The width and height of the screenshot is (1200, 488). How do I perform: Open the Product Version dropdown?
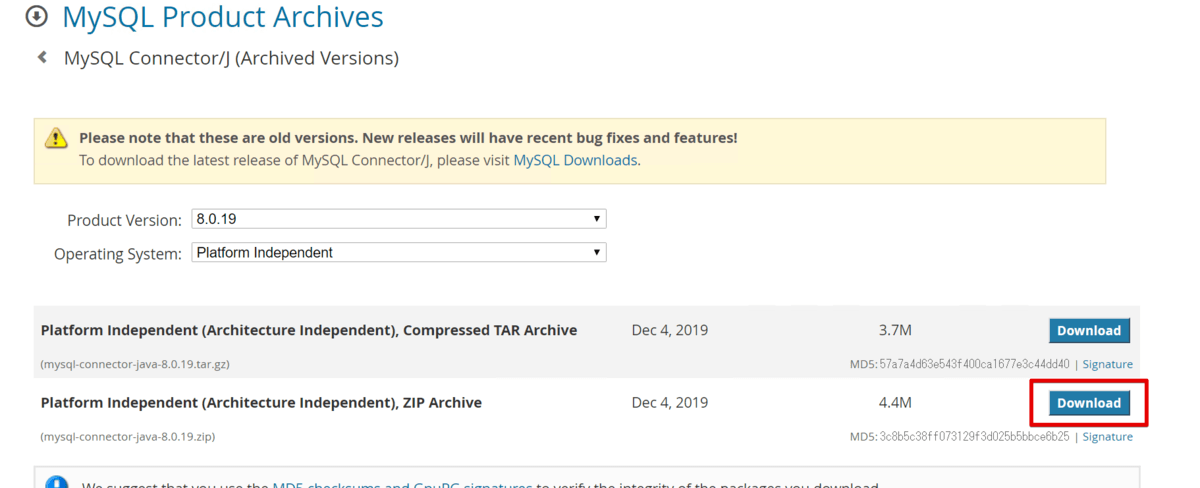(x=398, y=219)
